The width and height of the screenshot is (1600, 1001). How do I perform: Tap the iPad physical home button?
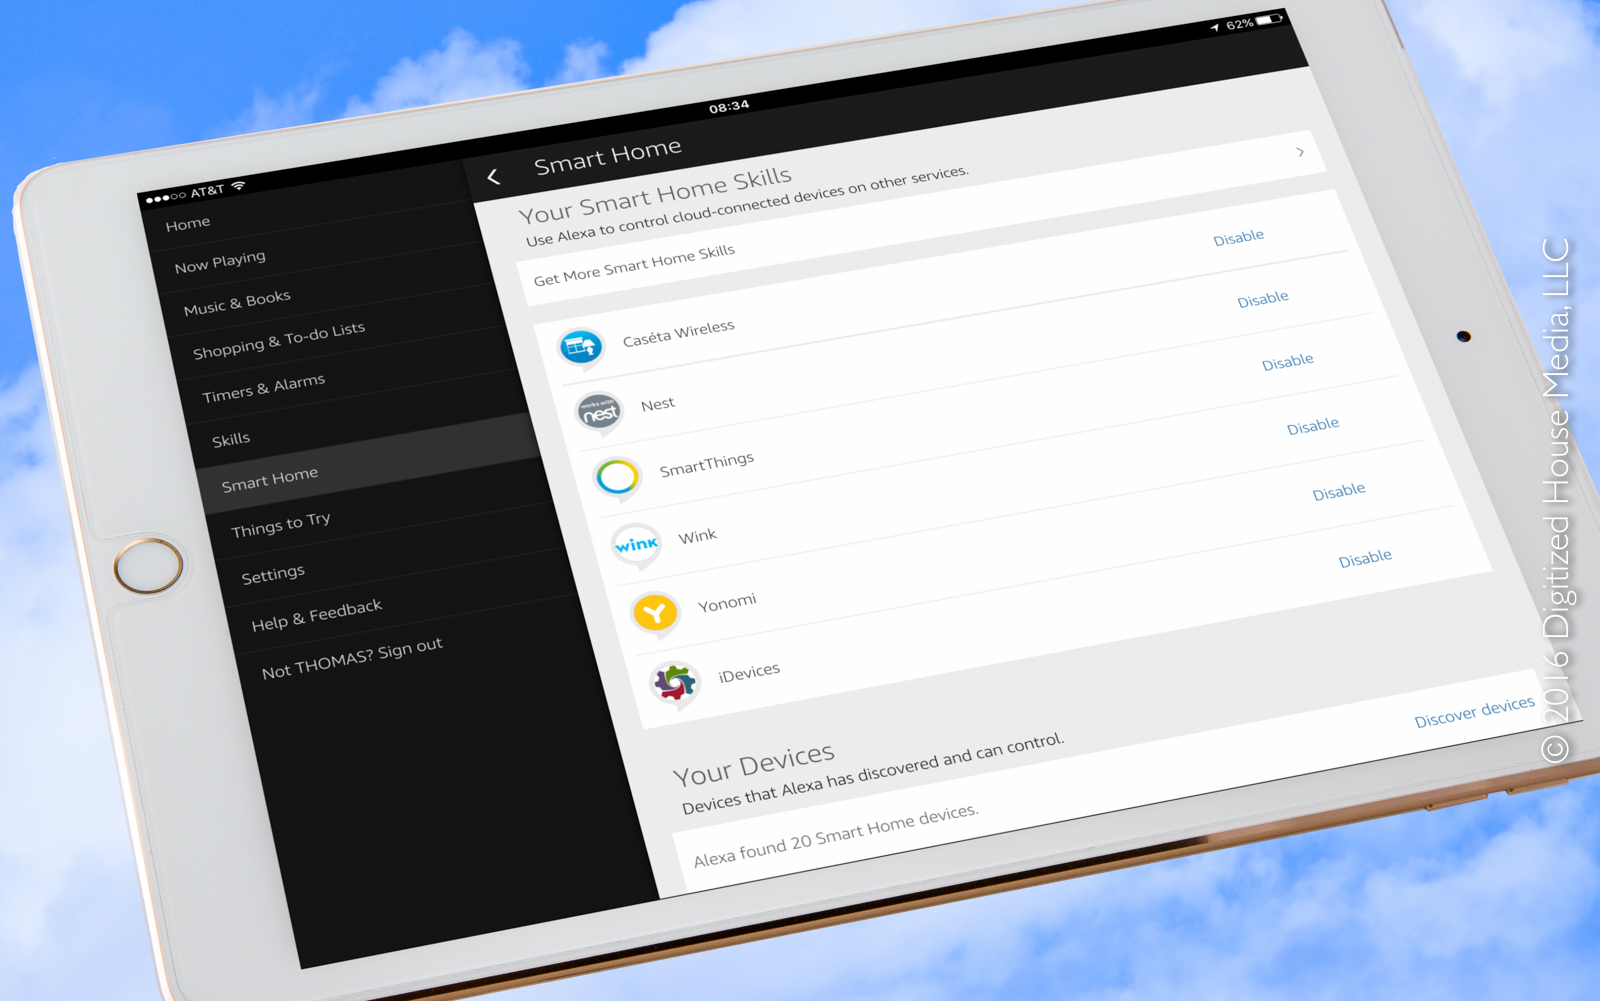tap(148, 565)
